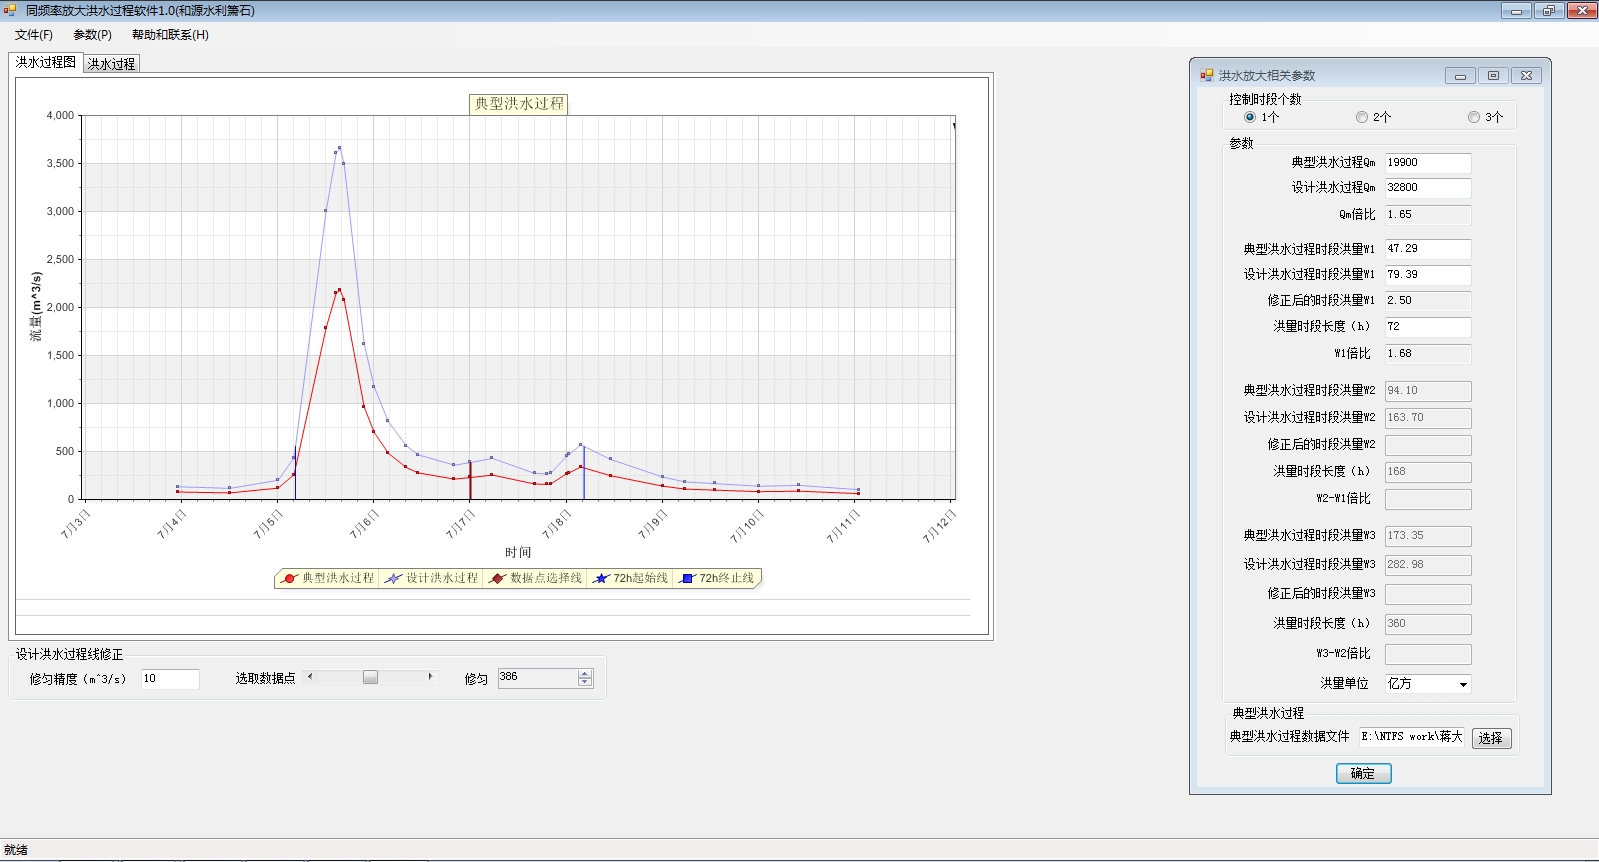
Task: Click the 数据点选择线 legend icon
Action: coord(497,578)
